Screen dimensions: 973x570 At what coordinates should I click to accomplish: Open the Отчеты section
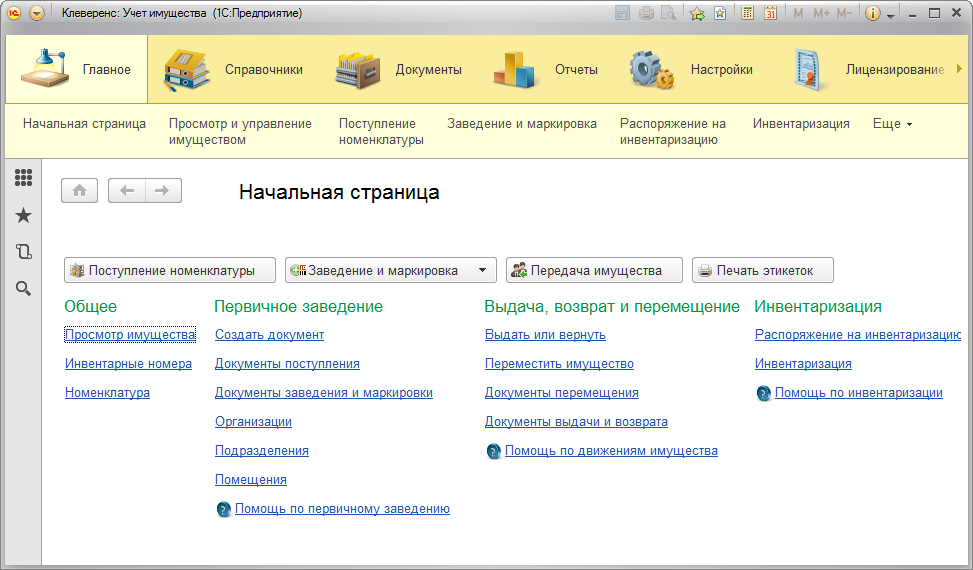tap(546, 69)
